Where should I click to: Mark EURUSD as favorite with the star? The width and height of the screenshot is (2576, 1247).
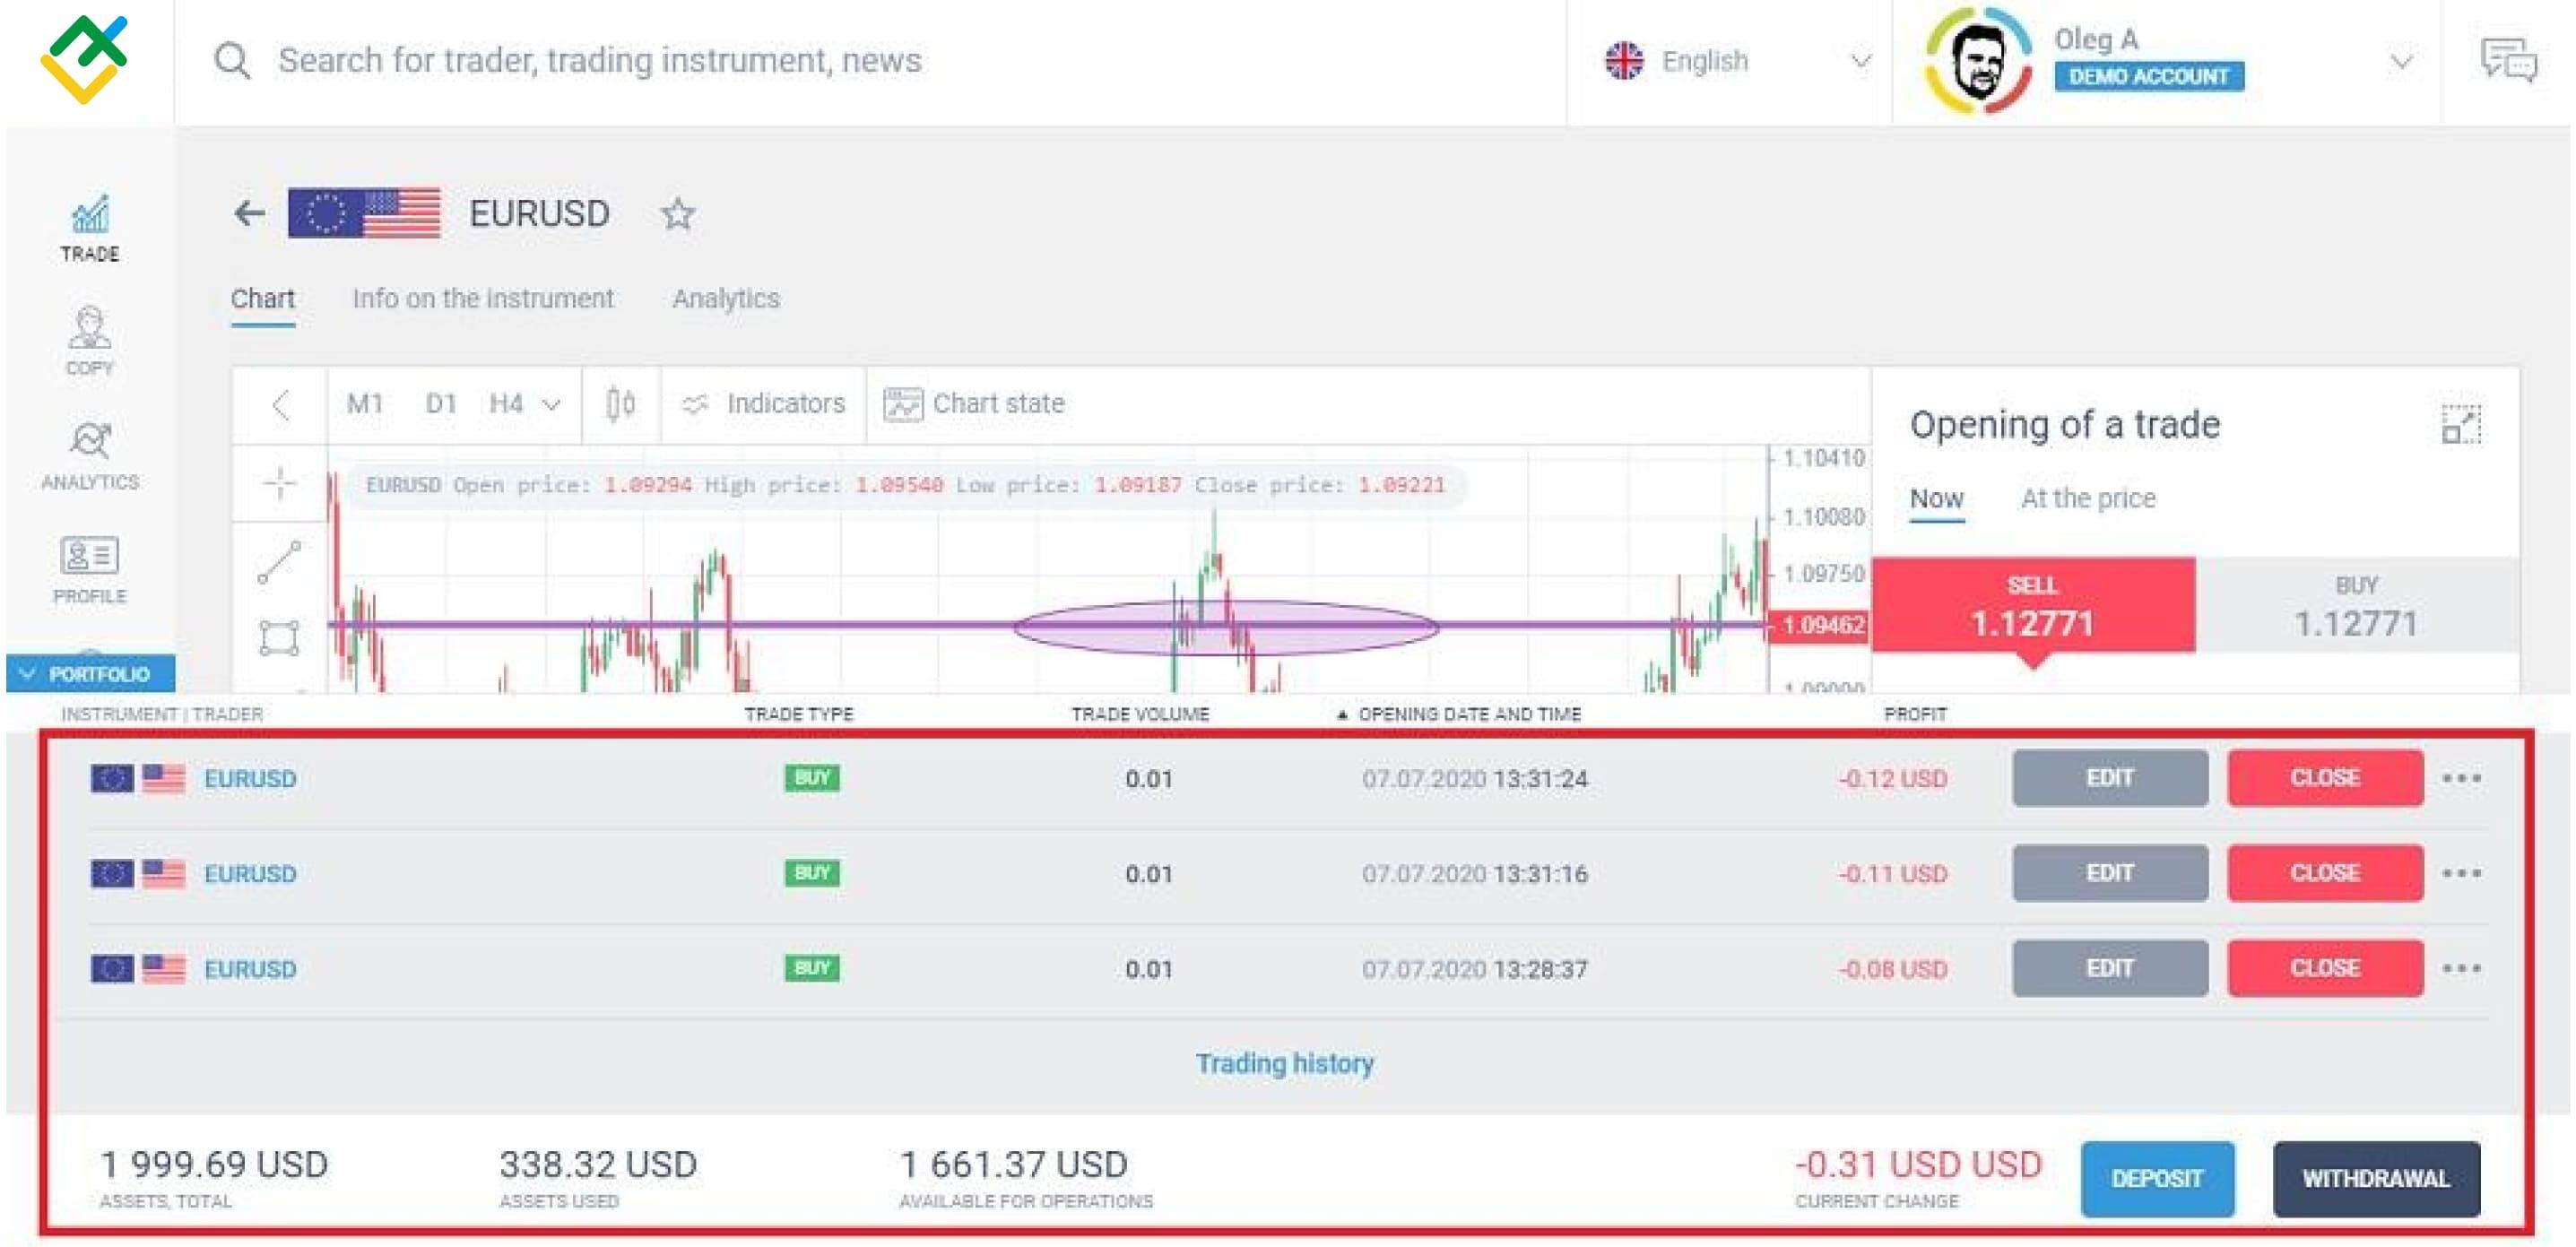pyautogui.click(x=678, y=214)
